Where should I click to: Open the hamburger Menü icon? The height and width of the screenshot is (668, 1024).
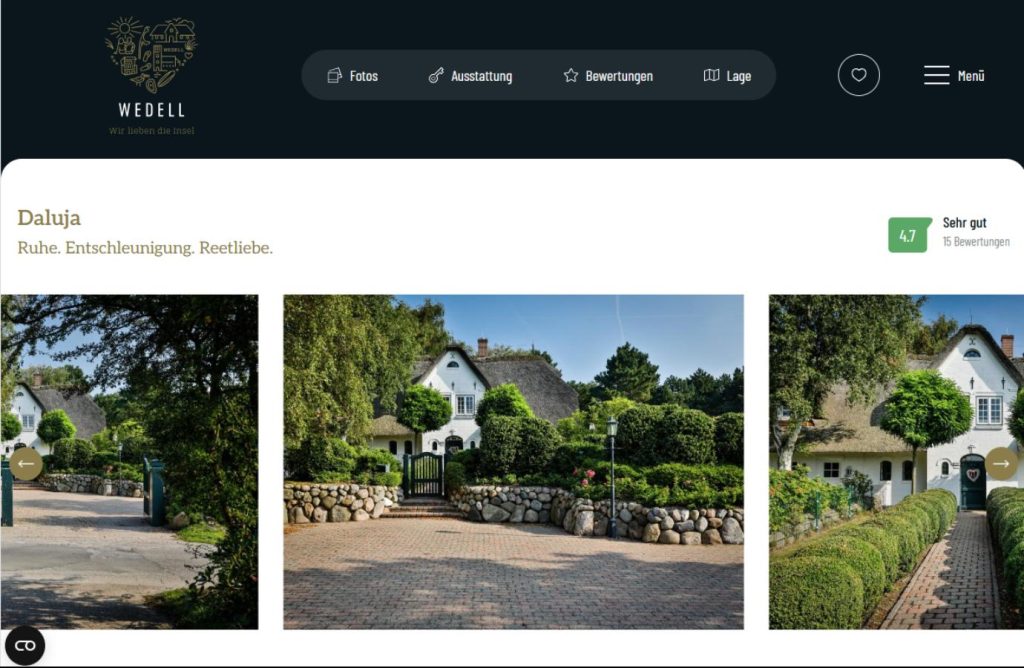(x=936, y=75)
